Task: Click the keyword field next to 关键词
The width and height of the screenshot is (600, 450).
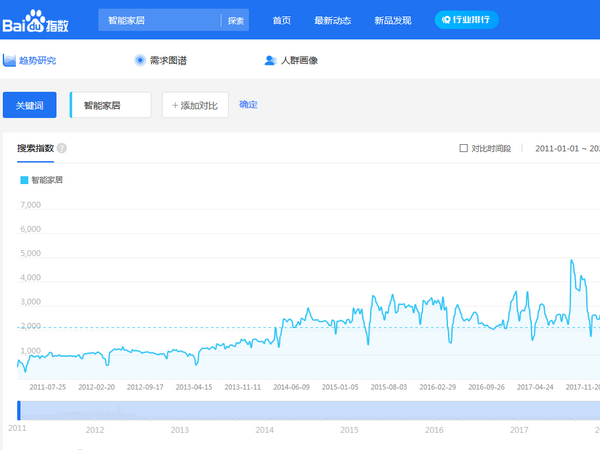Action: pos(112,105)
